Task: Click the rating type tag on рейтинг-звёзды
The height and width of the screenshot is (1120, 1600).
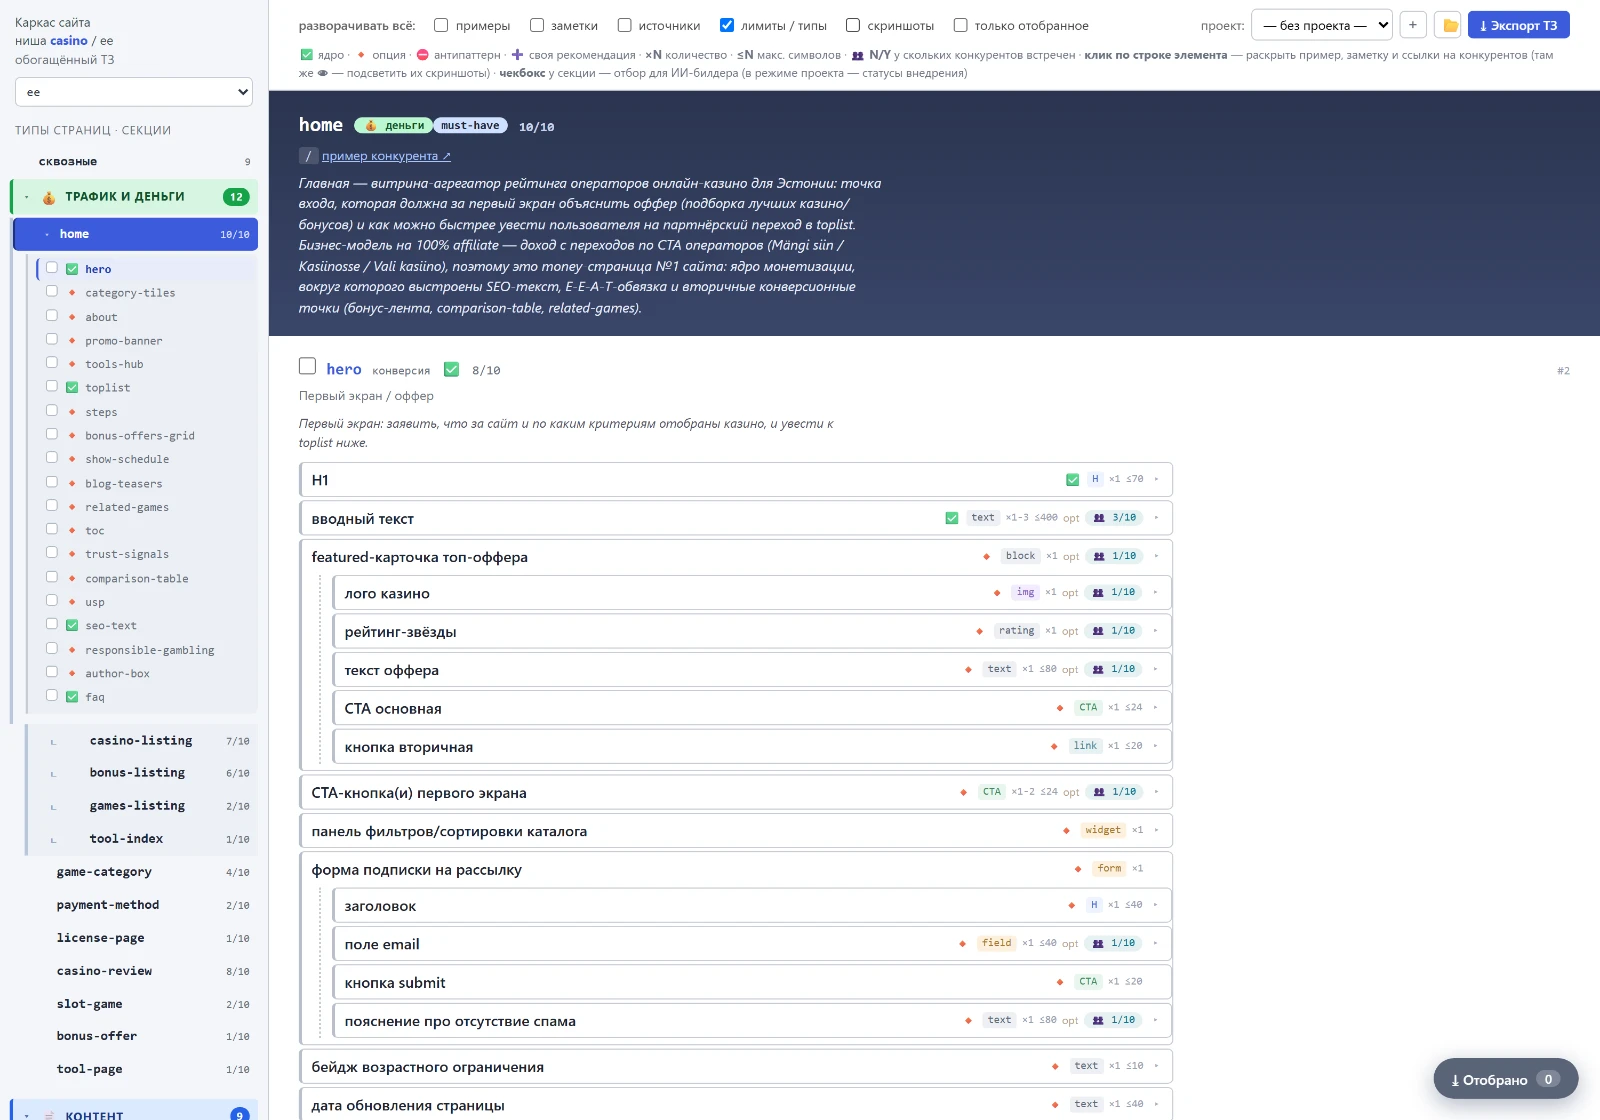Action: click(1017, 631)
